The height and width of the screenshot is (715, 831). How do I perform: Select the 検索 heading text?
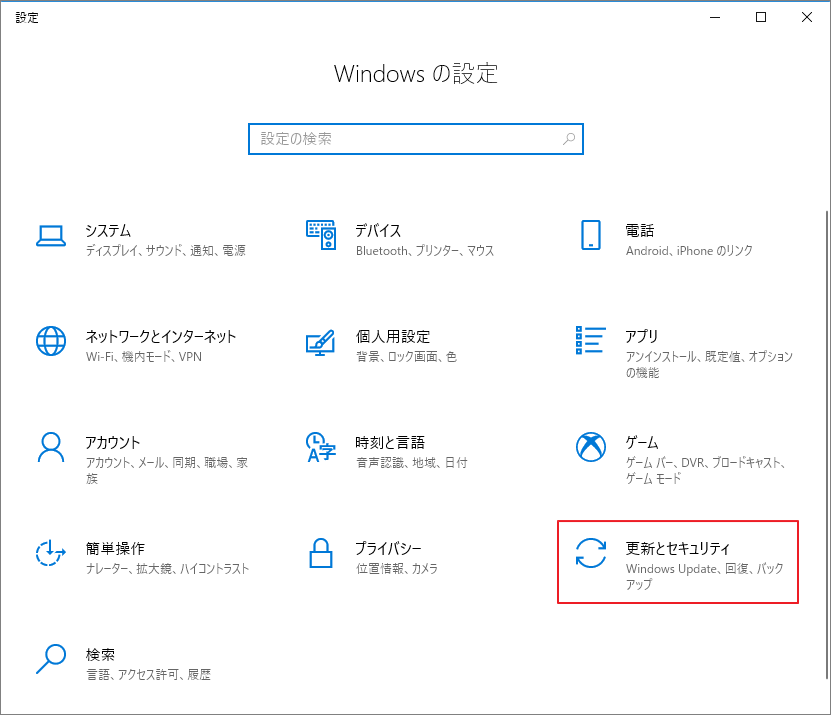coord(100,655)
